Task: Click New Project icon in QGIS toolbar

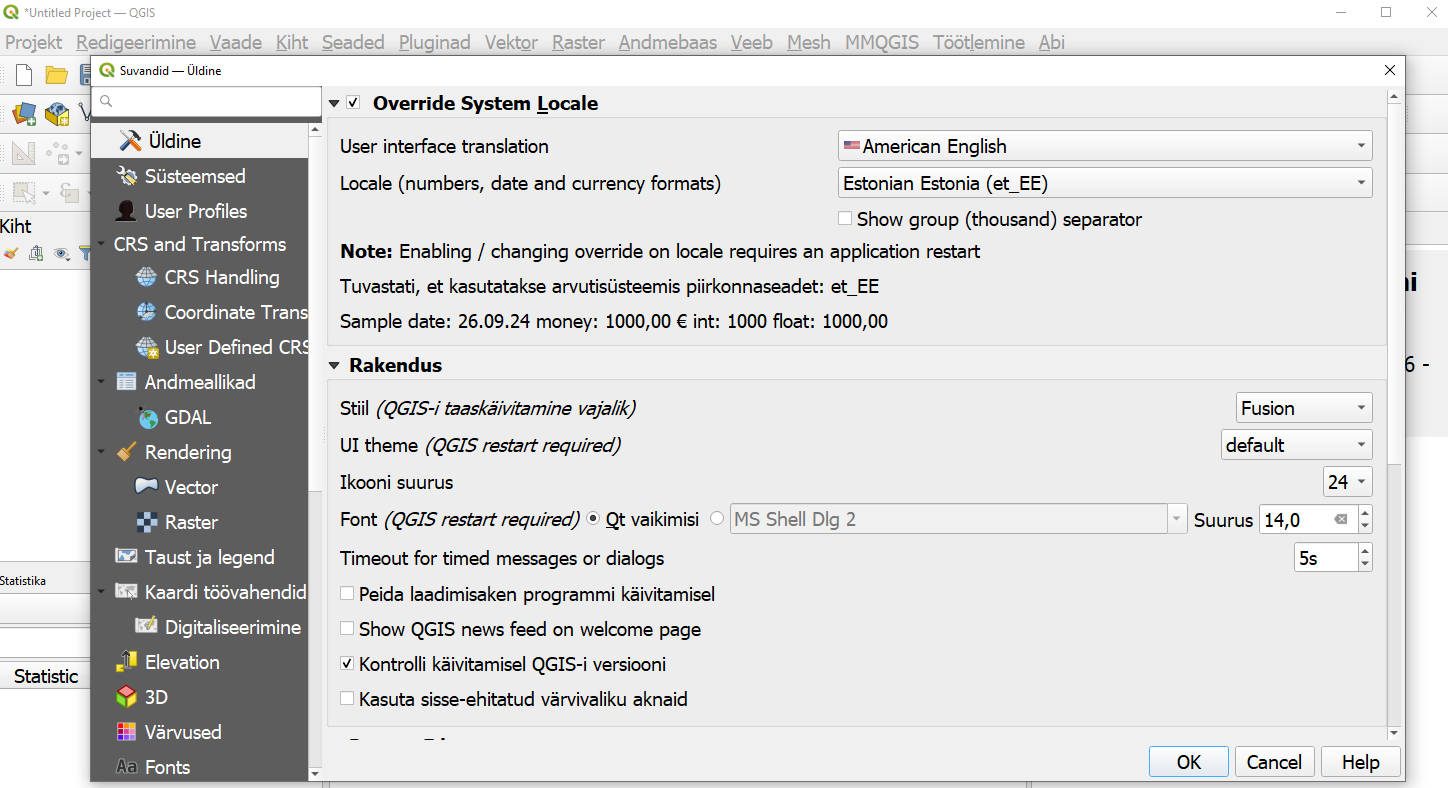Action: pos(23,74)
